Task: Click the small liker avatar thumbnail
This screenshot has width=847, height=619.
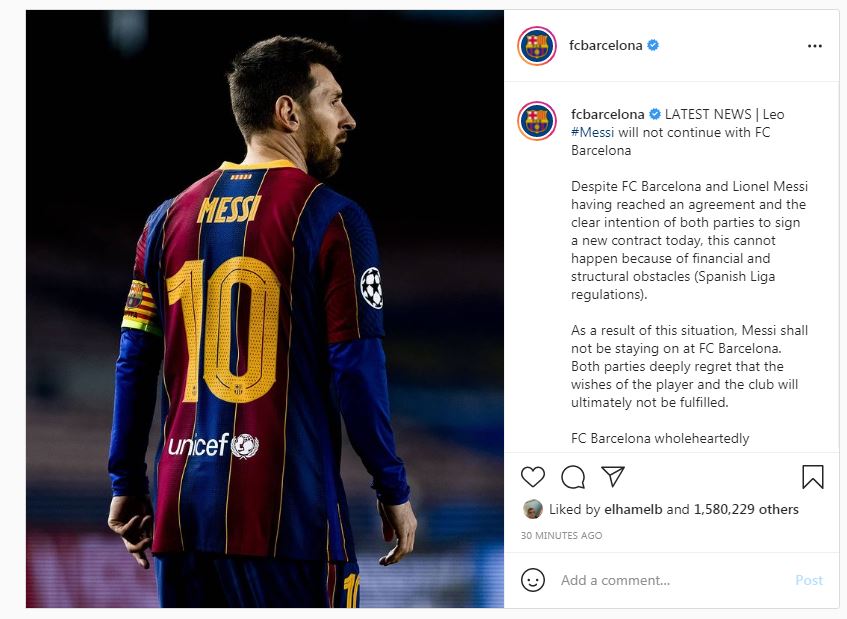Action: (x=533, y=509)
